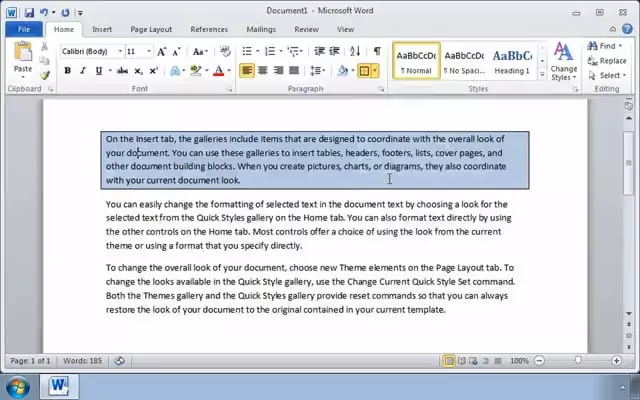
Task: Toggle Center alignment
Action: (262, 71)
